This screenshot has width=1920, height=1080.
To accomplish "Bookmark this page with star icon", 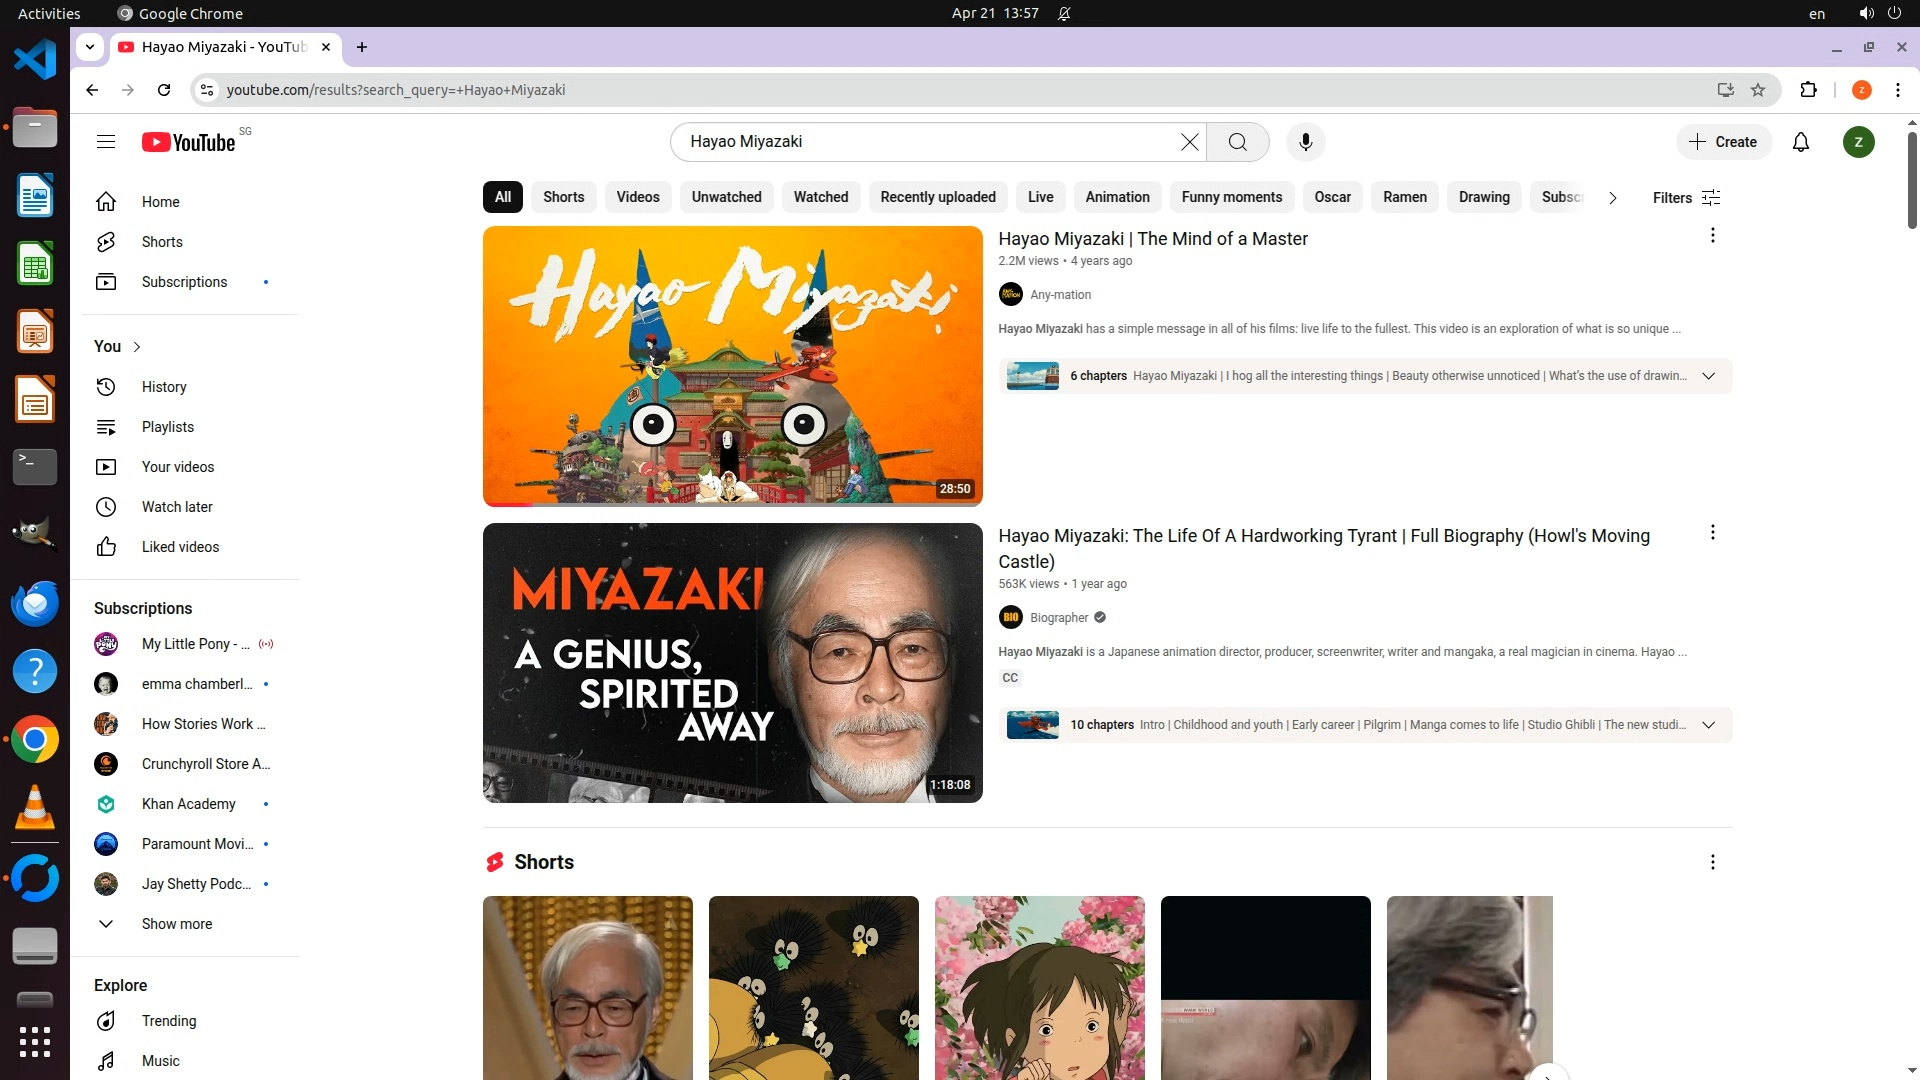I will 1758,90.
